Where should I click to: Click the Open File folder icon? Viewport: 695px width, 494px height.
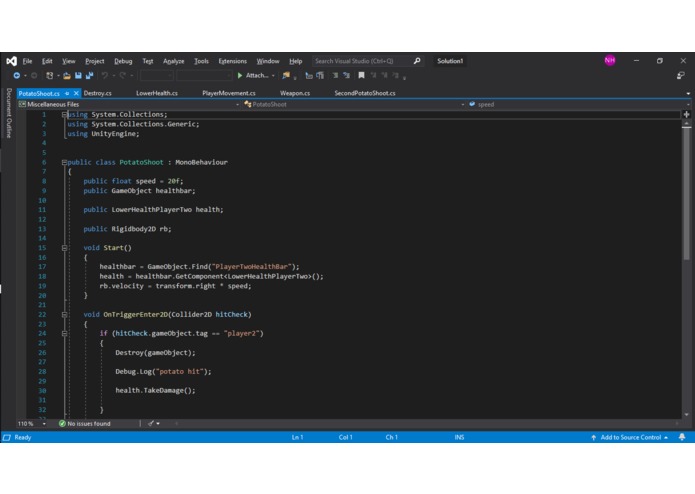pos(67,76)
